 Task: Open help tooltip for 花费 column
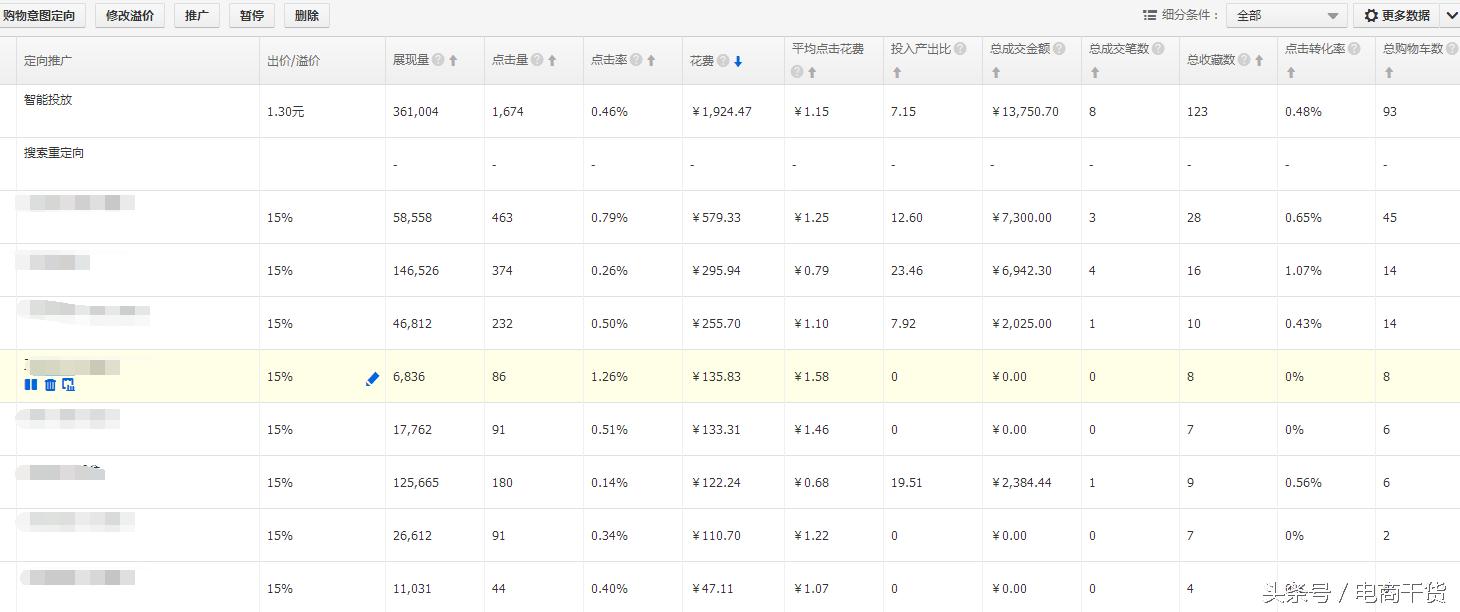[x=723, y=60]
